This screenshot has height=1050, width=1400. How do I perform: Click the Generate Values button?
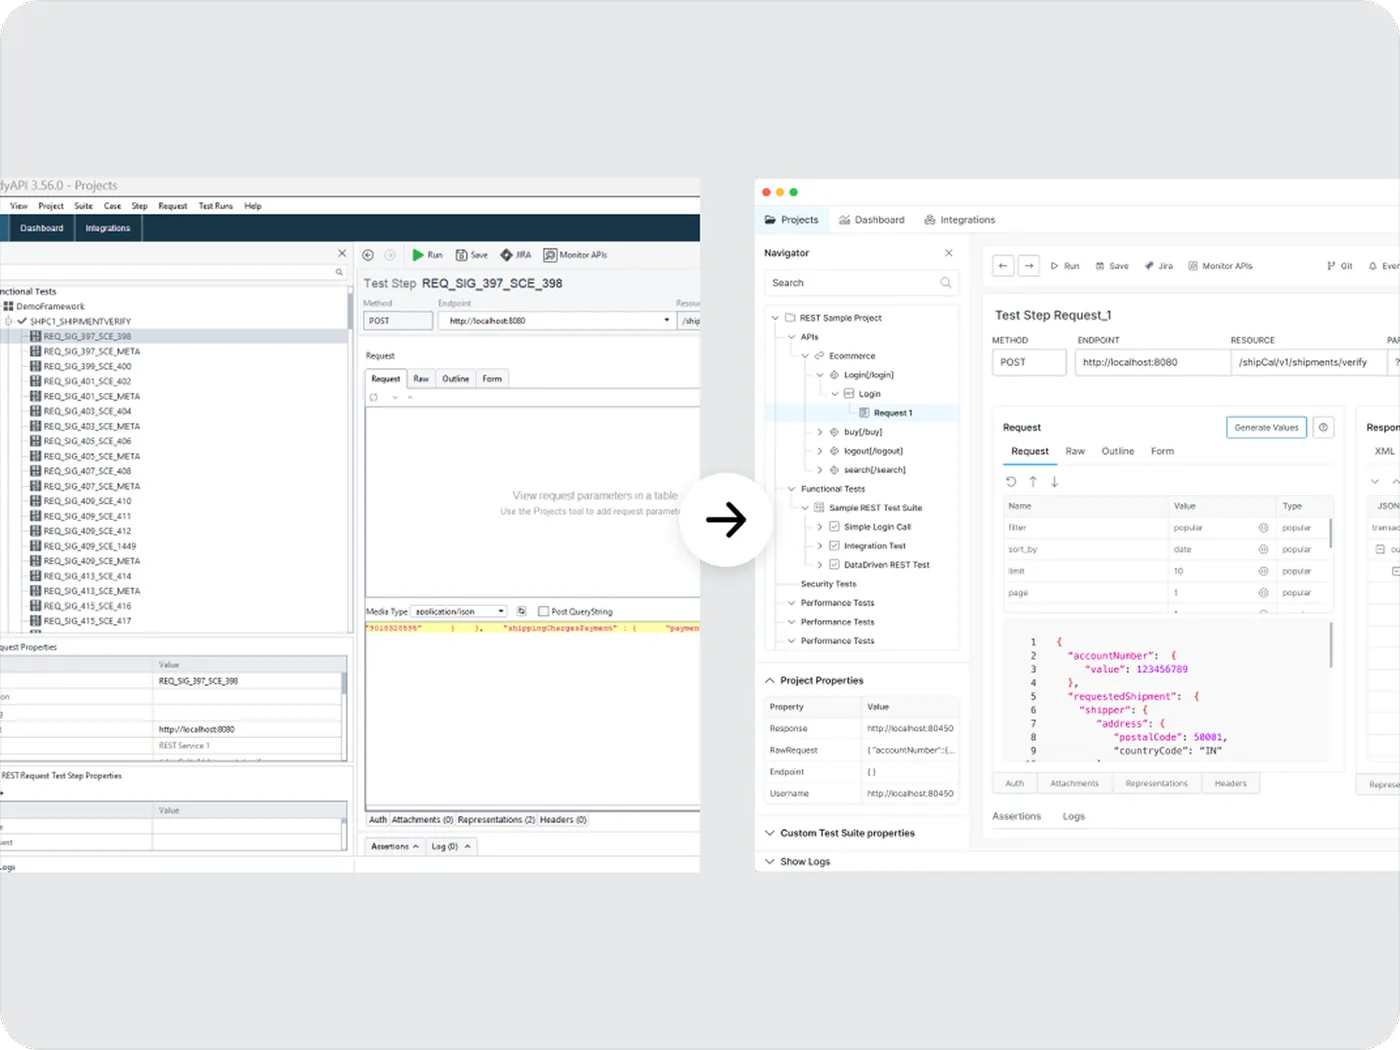pos(1266,427)
